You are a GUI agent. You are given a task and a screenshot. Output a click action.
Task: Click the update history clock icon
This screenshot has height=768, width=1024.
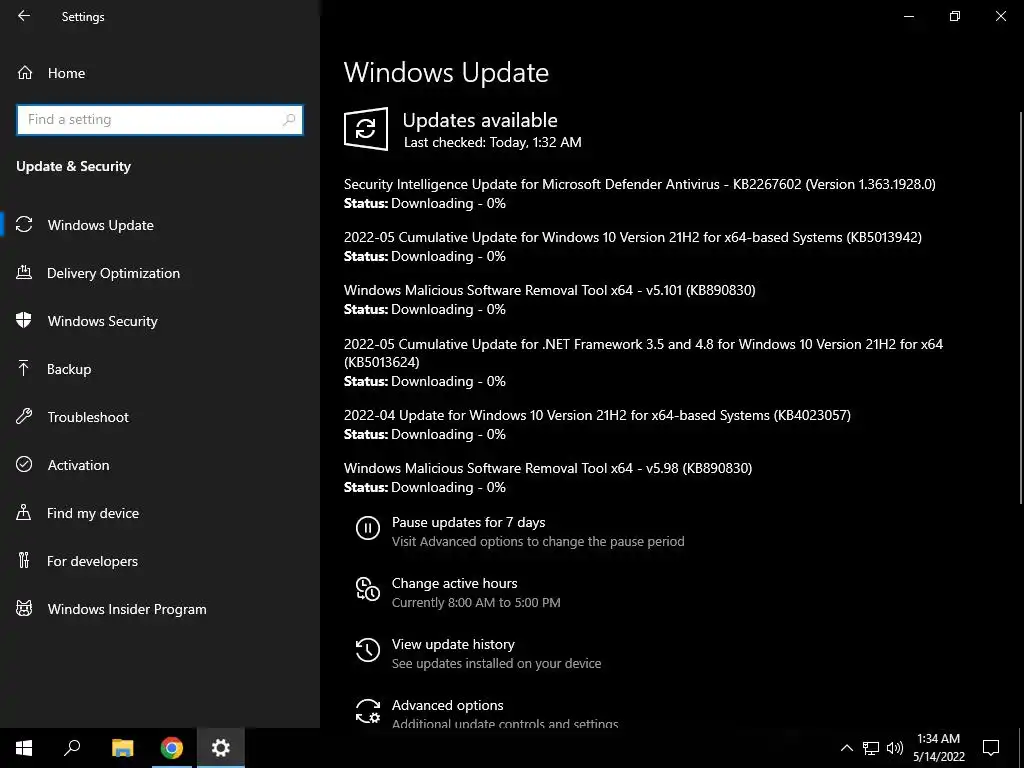click(x=368, y=650)
